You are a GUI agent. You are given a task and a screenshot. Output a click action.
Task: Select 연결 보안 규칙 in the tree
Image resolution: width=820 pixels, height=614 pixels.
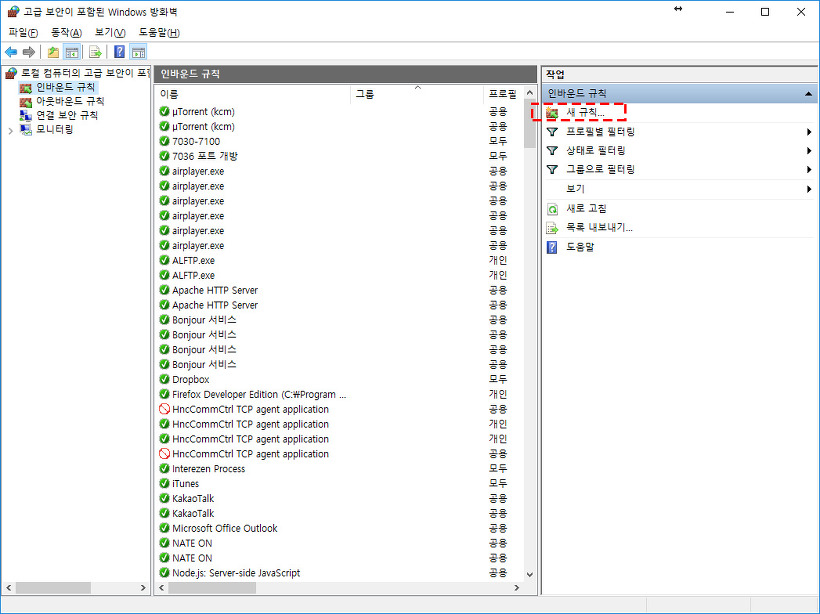[x=67, y=115]
